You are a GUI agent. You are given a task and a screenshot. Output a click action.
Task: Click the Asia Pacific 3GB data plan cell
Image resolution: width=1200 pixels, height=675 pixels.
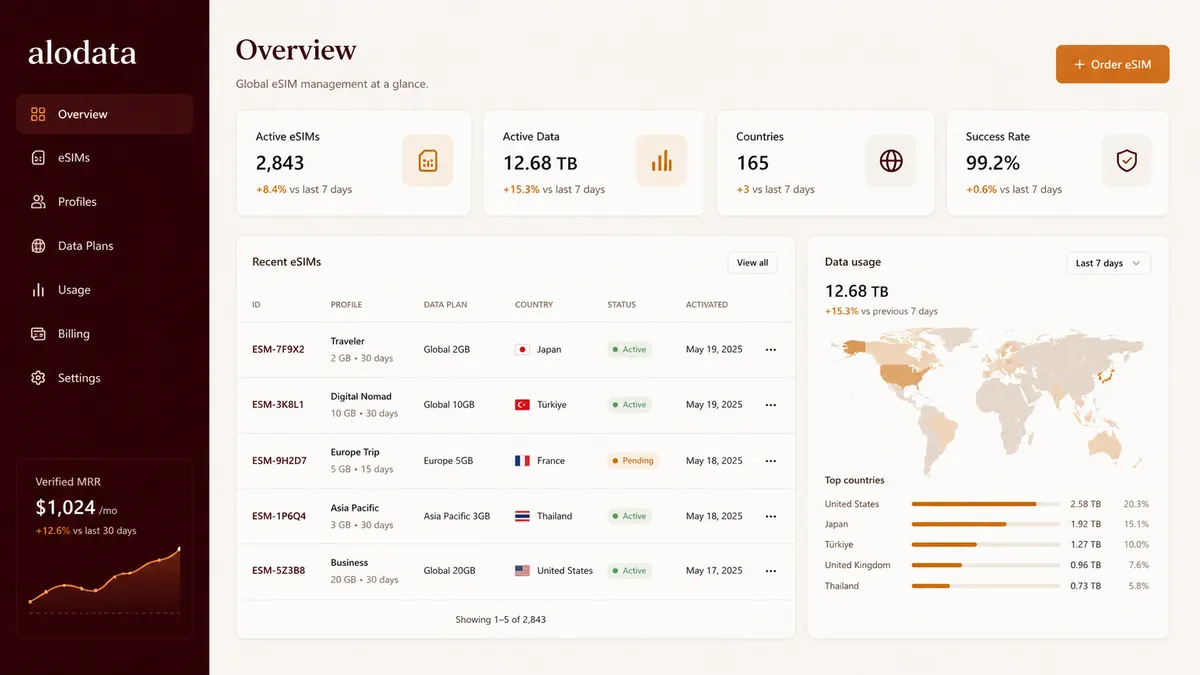point(457,516)
